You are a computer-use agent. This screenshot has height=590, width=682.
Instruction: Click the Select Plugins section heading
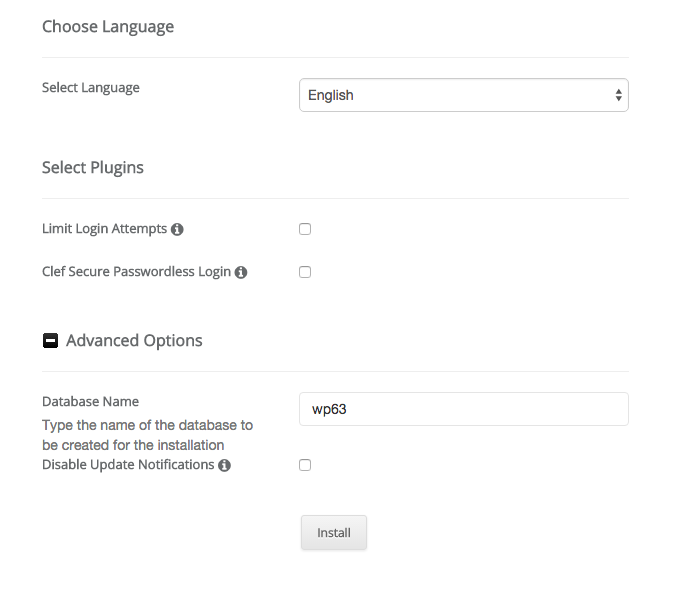click(93, 168)
